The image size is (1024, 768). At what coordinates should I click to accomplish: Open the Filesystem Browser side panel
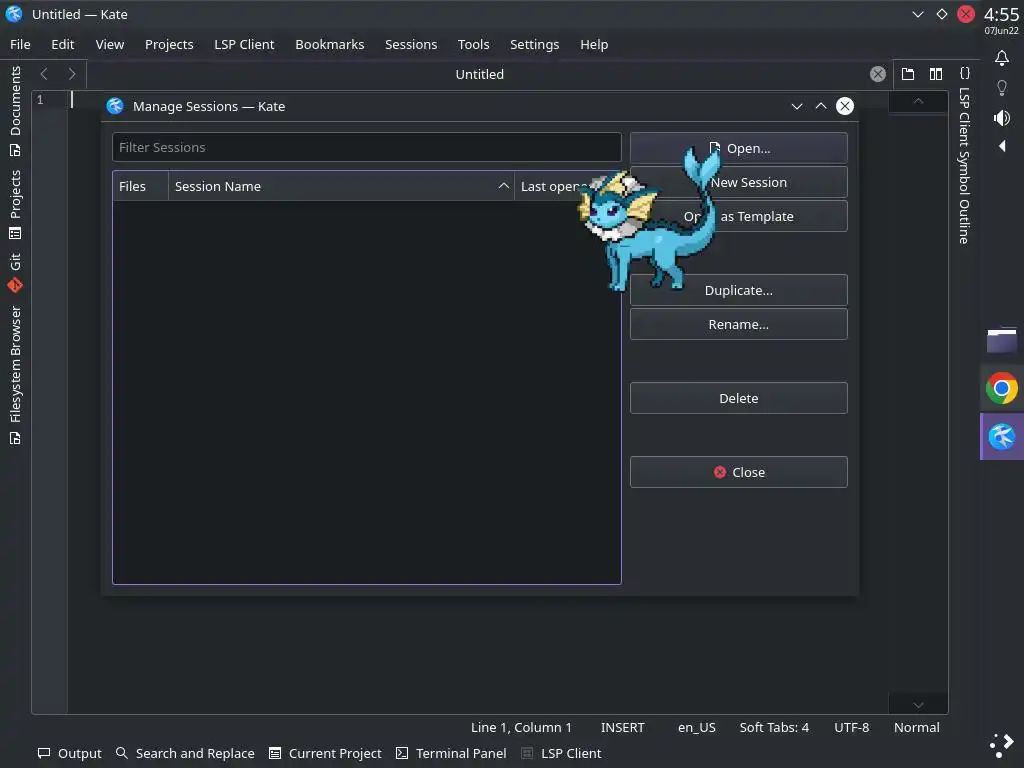[15, 375]
